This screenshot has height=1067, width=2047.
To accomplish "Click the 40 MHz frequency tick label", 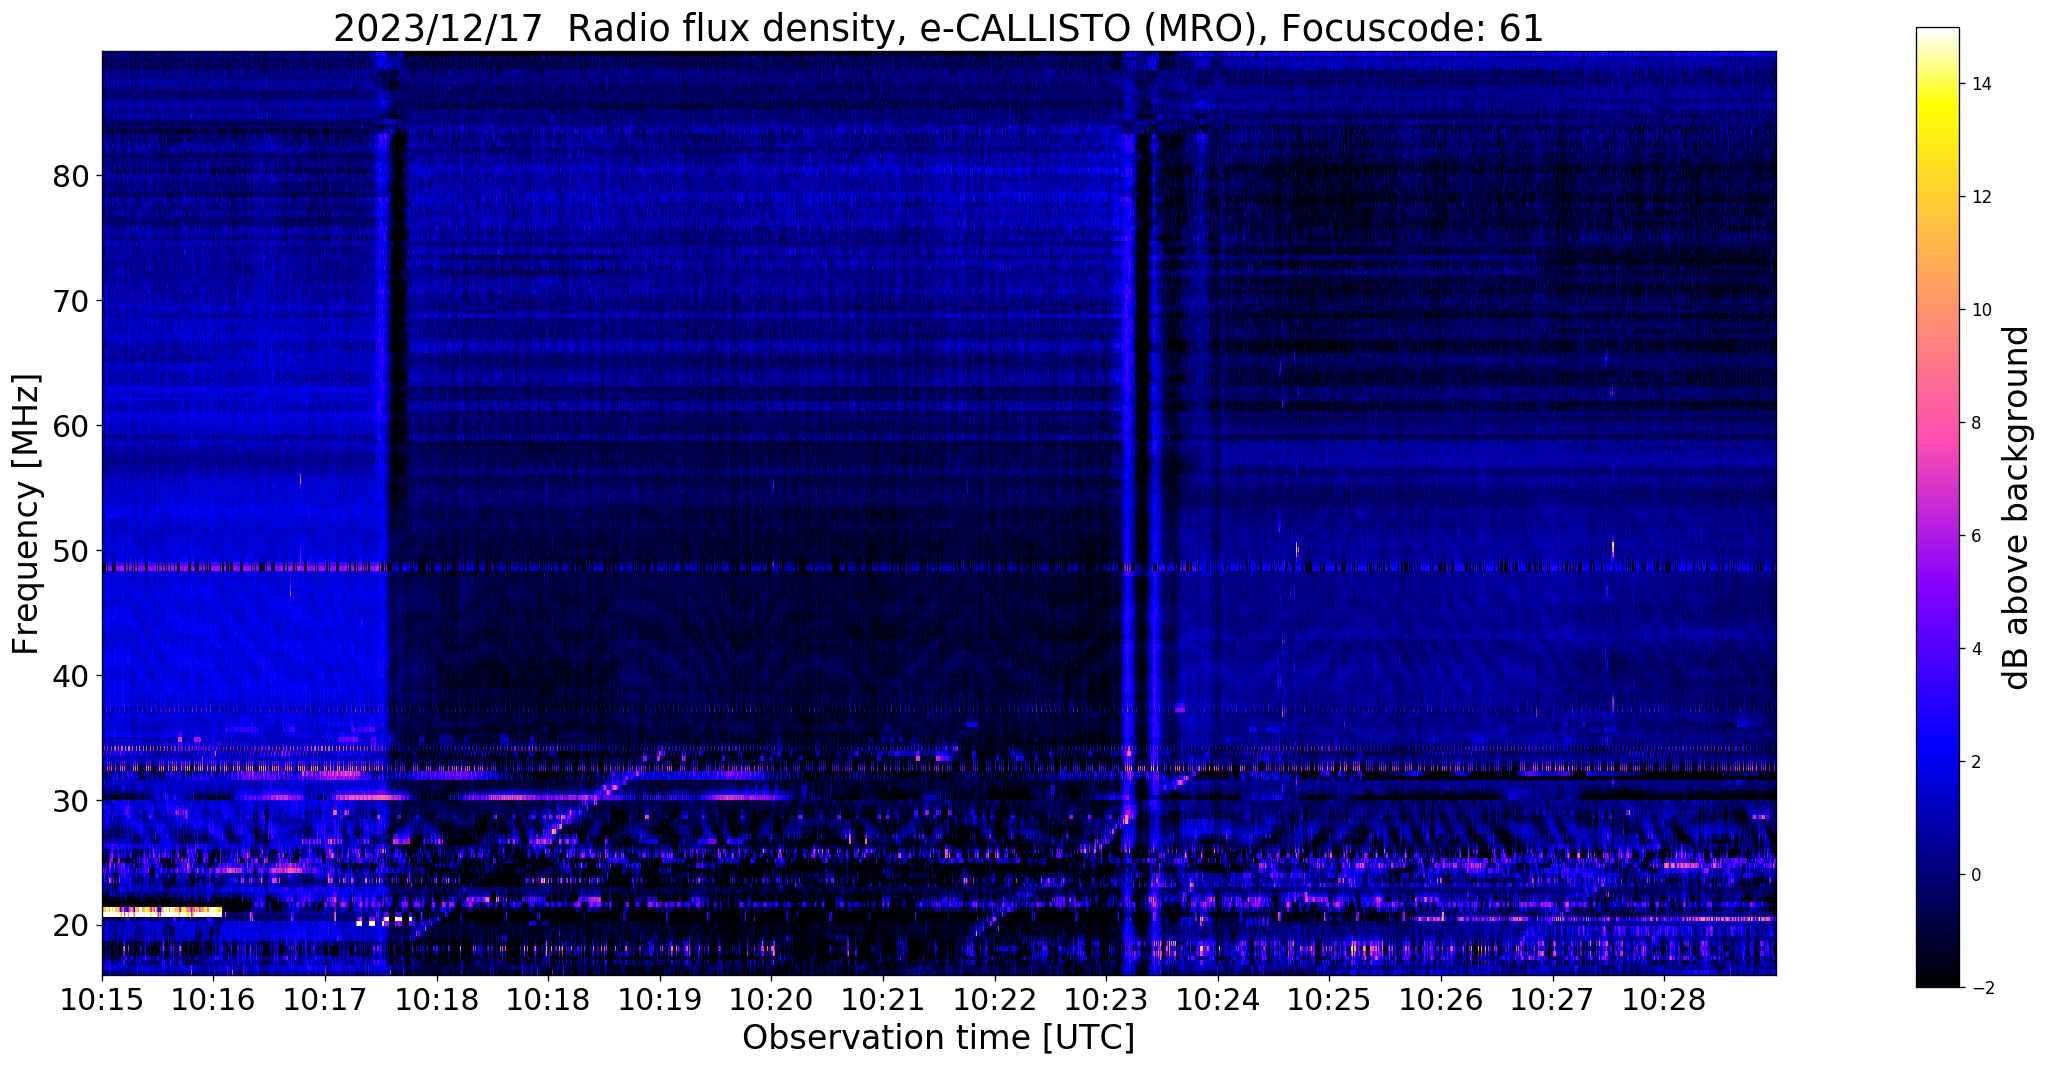I will [71, 676].
